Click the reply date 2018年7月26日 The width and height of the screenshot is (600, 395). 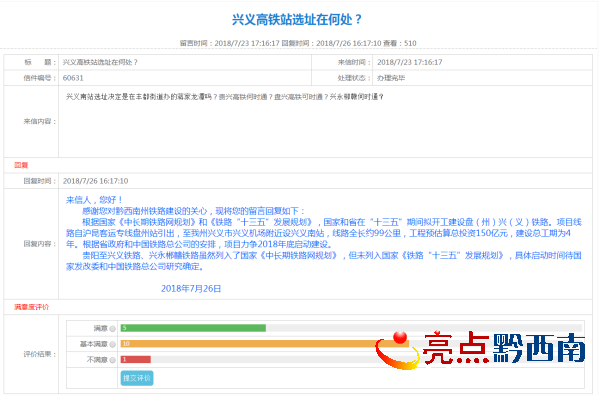click(191, 289)
